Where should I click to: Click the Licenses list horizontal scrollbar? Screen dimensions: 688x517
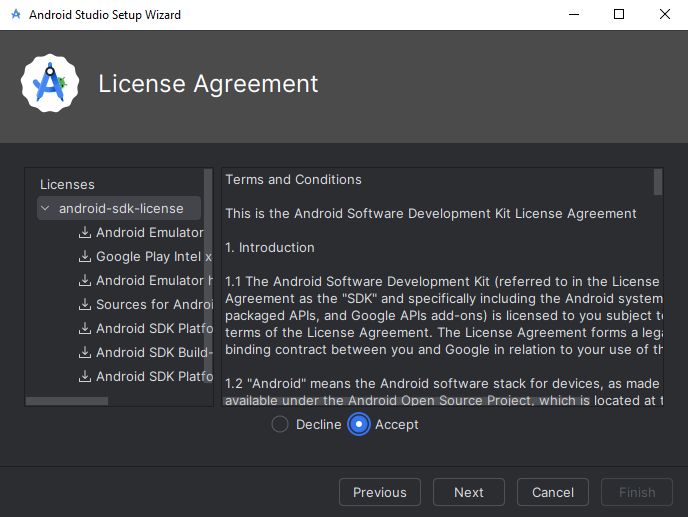67,401
